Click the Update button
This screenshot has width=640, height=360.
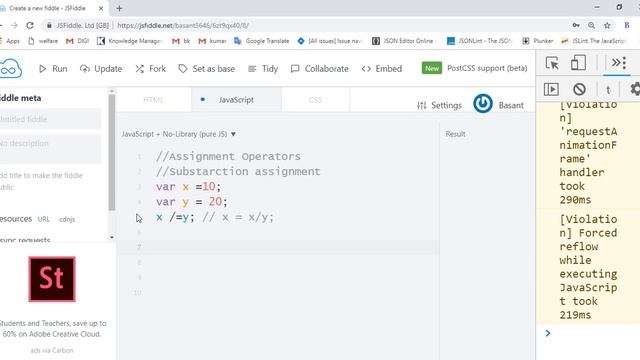click(x=101, y=69)
